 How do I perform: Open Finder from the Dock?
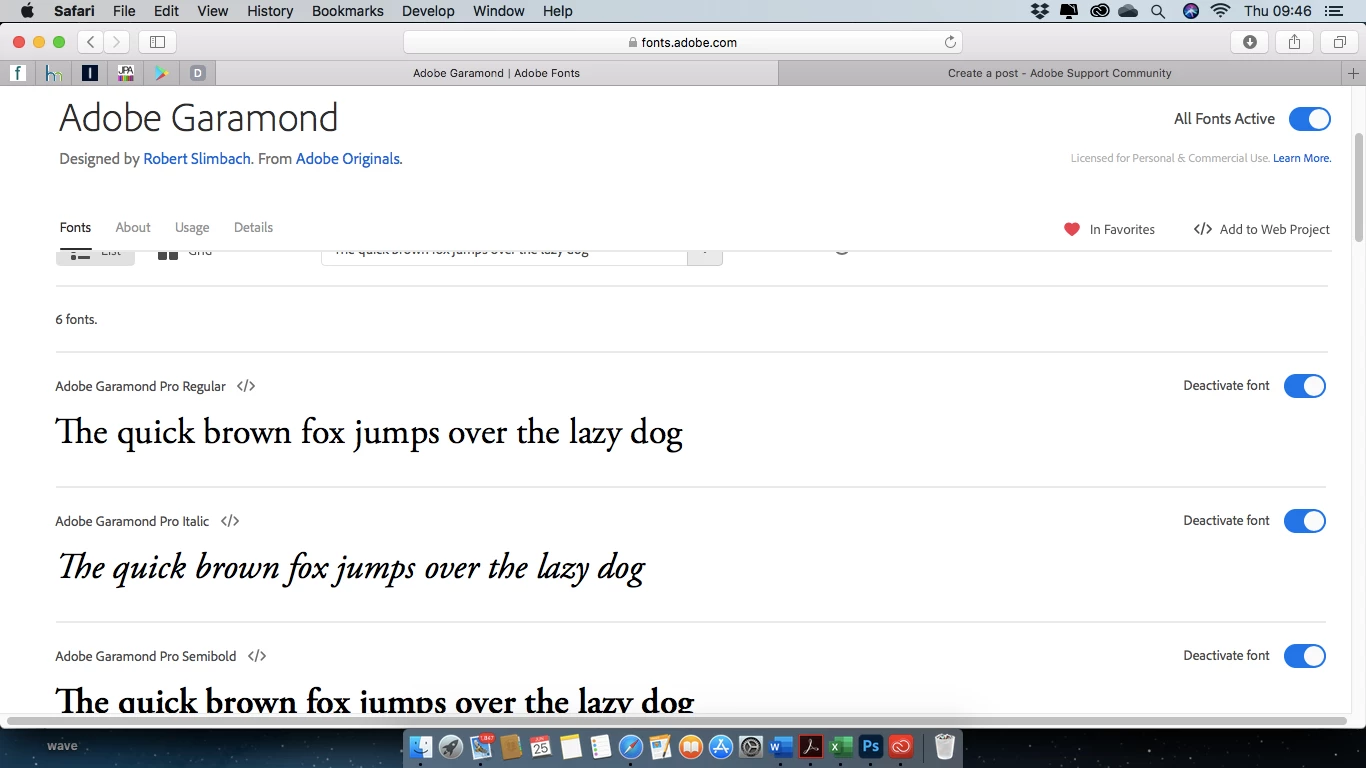point(421,746)
